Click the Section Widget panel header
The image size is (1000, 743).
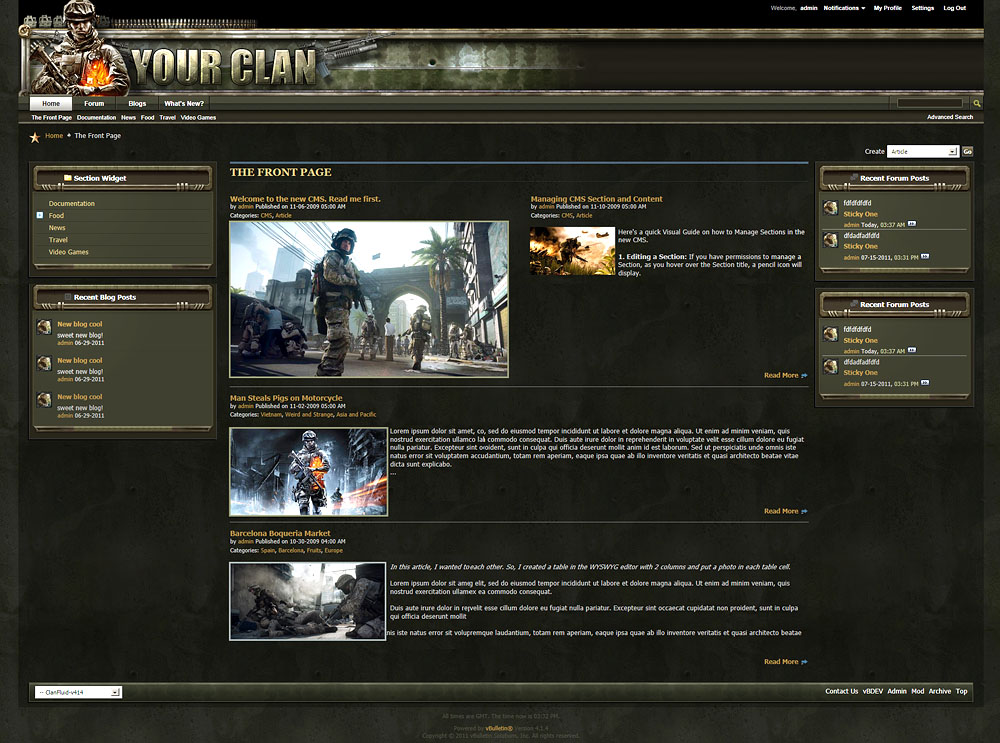pyautogui.click(x=122, y=178)
